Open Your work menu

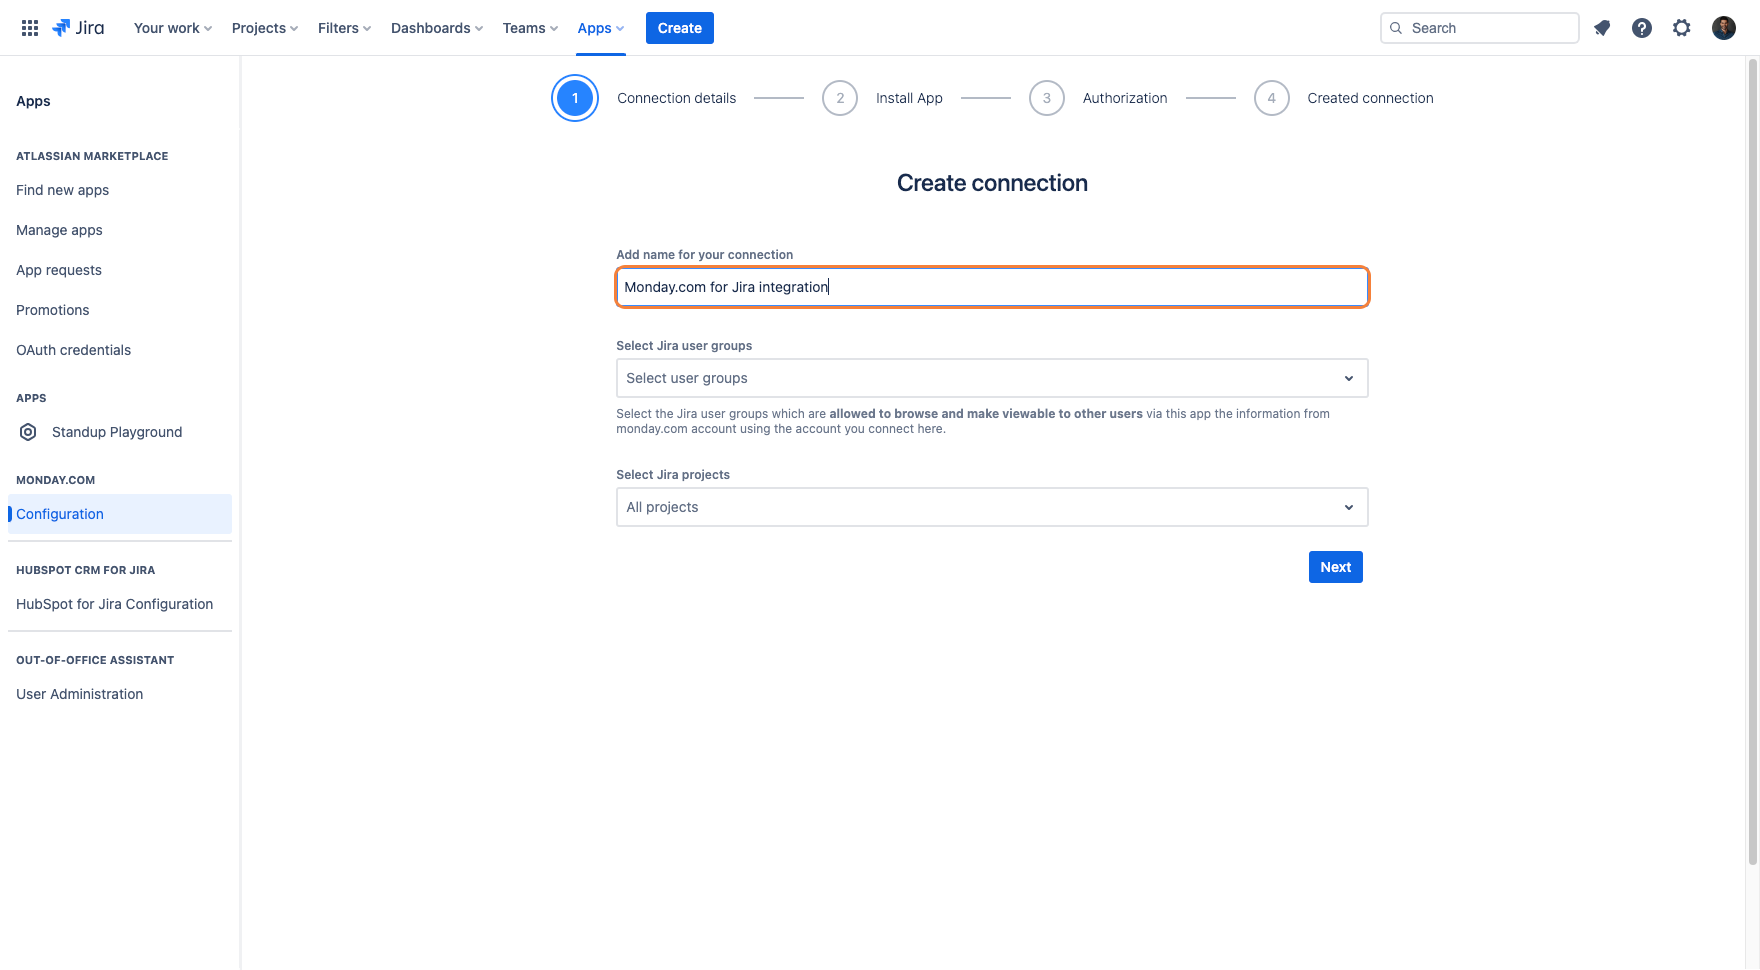[x=173, y=28]
